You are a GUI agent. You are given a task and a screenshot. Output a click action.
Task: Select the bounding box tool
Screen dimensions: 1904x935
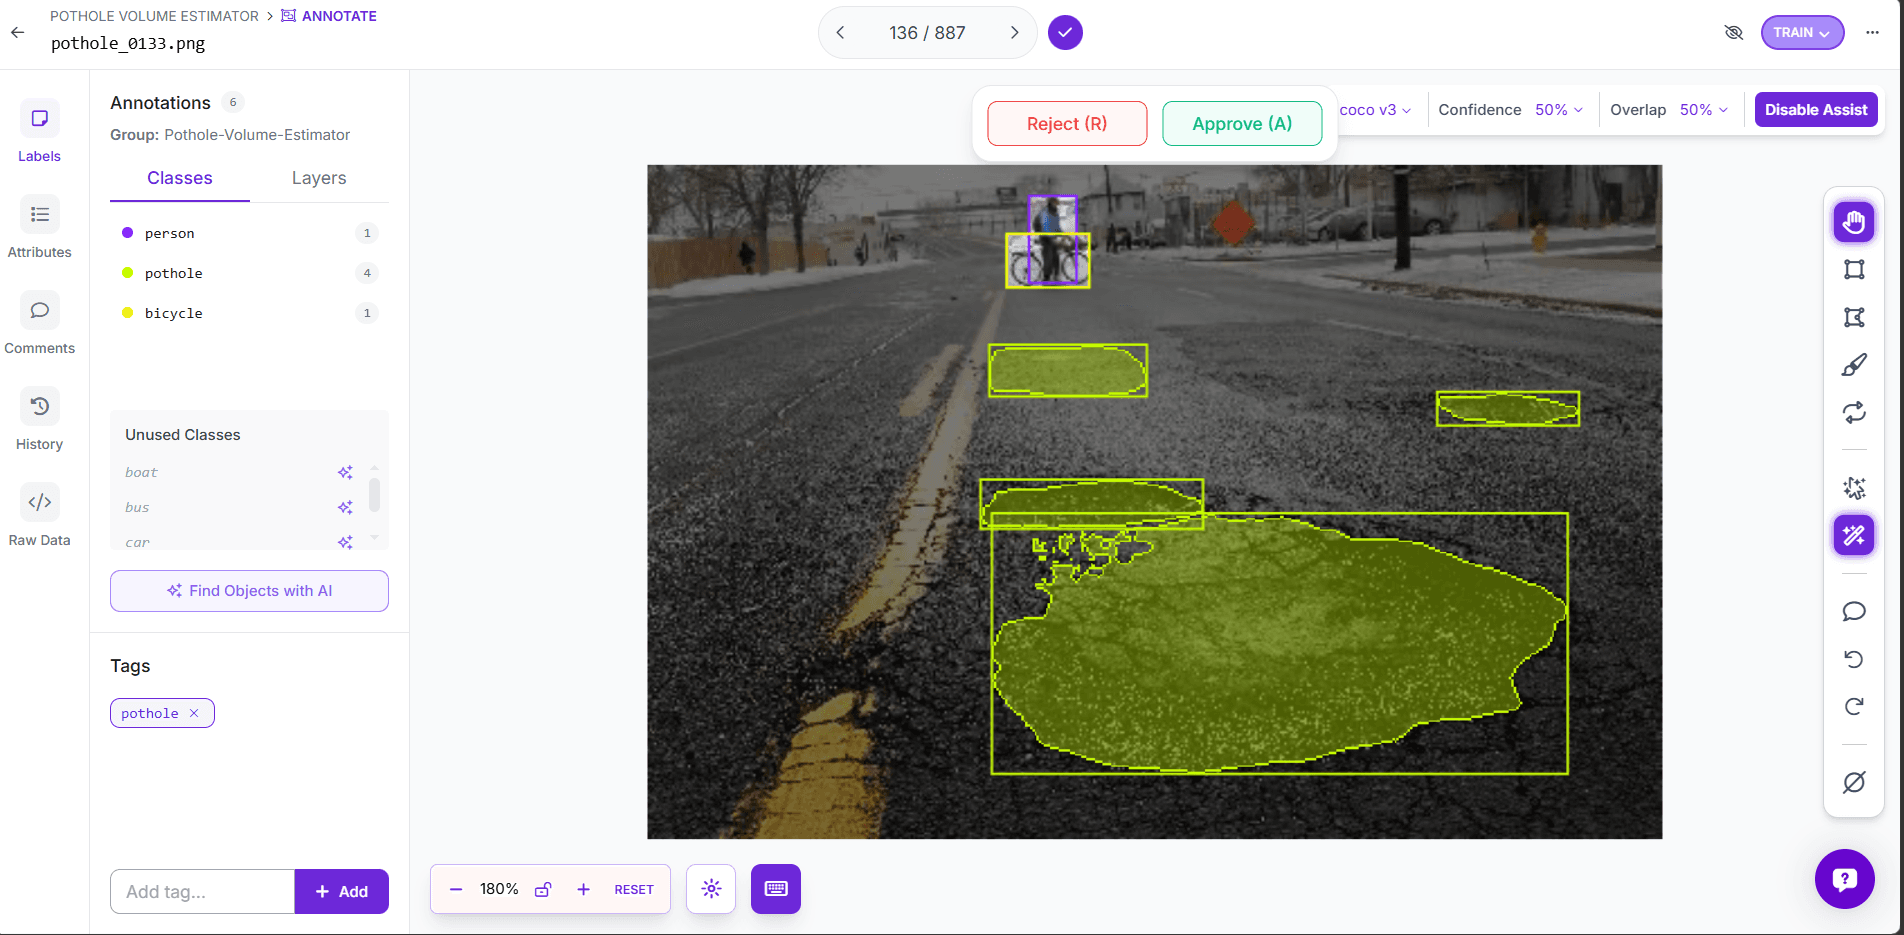1854,269
